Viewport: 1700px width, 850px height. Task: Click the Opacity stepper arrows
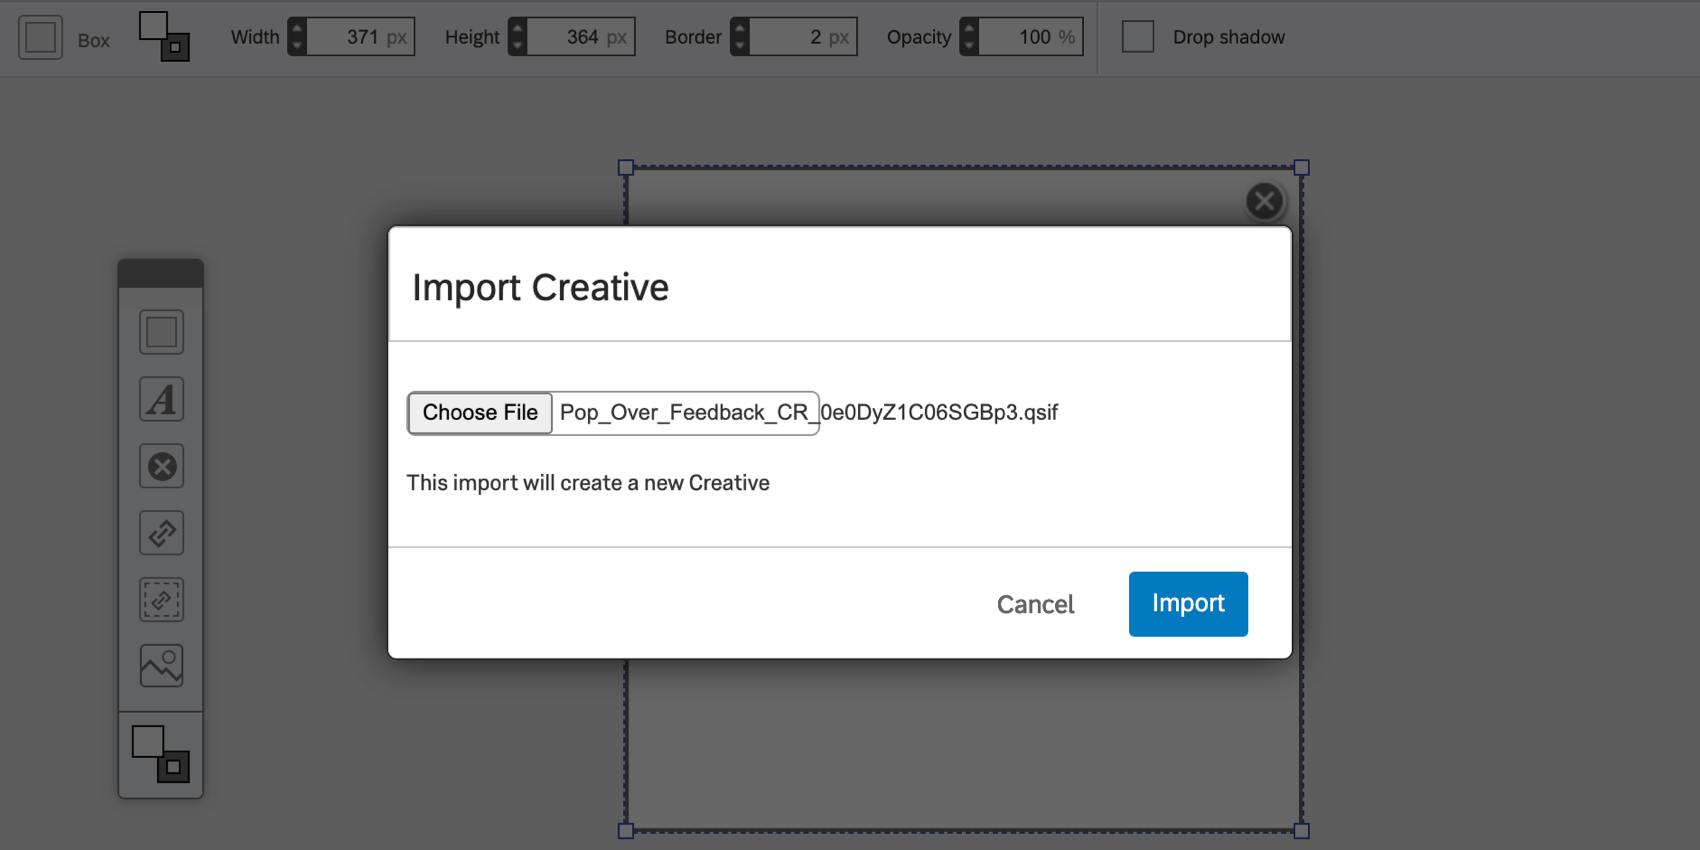(x=969, y=37)
